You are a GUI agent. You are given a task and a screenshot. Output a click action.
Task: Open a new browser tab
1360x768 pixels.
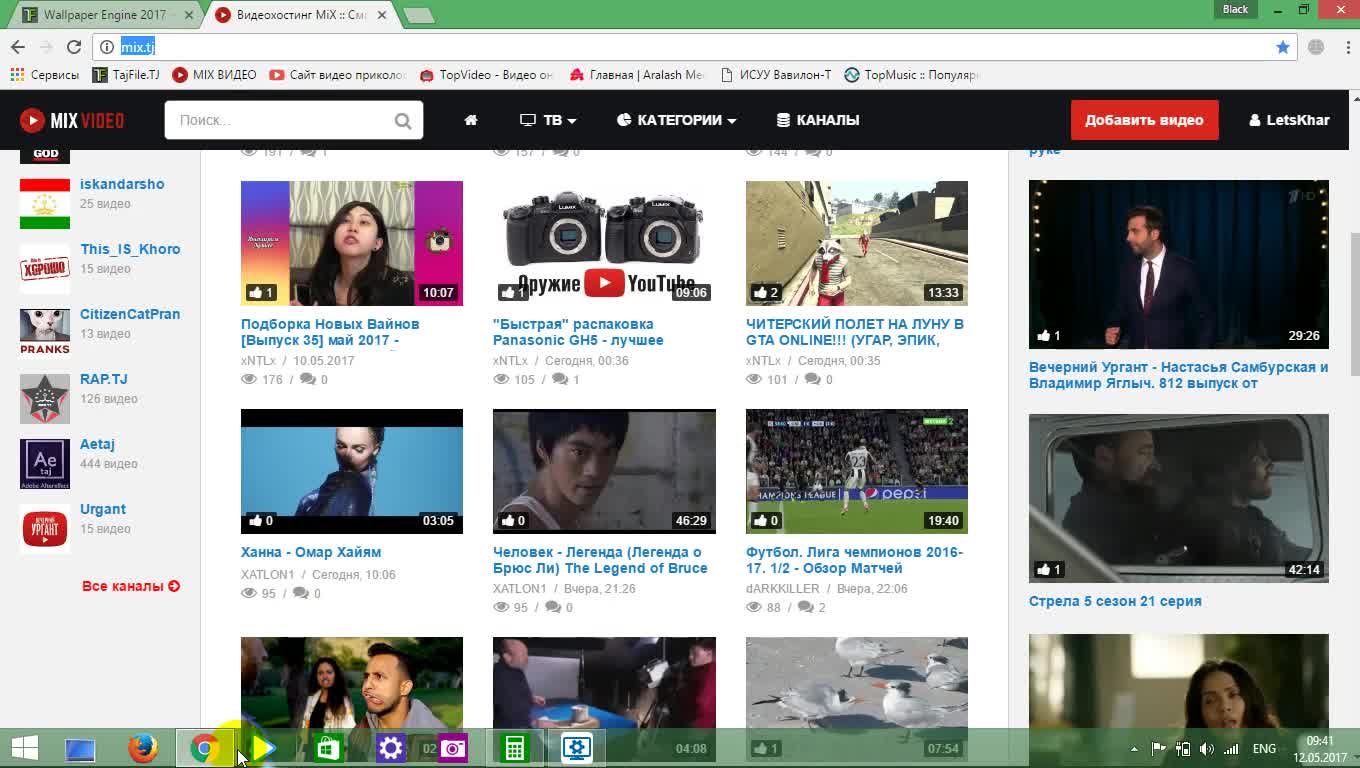[418, 15]
